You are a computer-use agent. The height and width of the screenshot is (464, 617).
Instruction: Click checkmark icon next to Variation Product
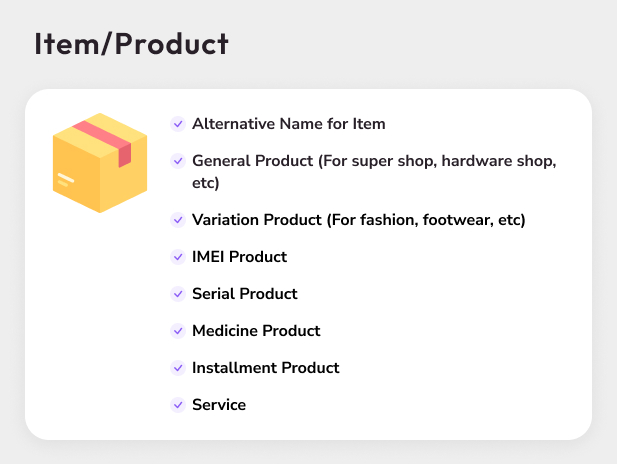(x=178, y=220)
